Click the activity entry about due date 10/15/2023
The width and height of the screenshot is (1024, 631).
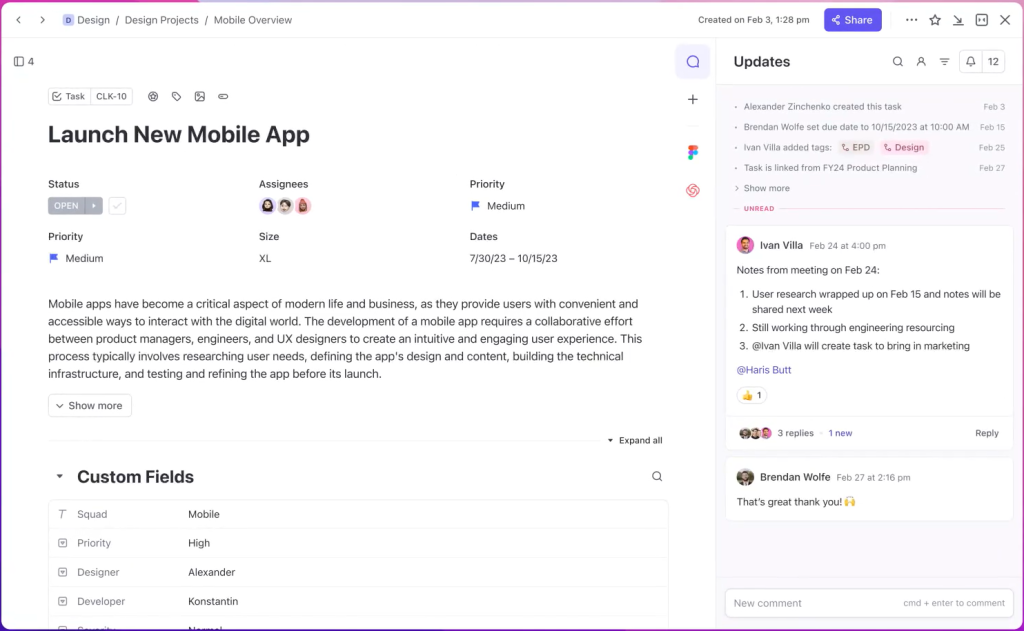(856, 127)
